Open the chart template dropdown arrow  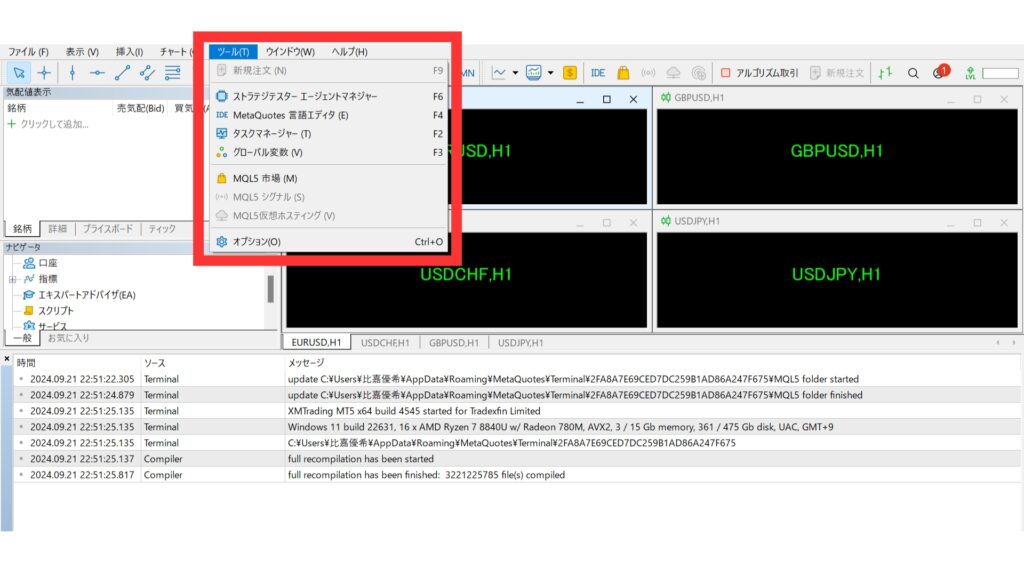550,72
